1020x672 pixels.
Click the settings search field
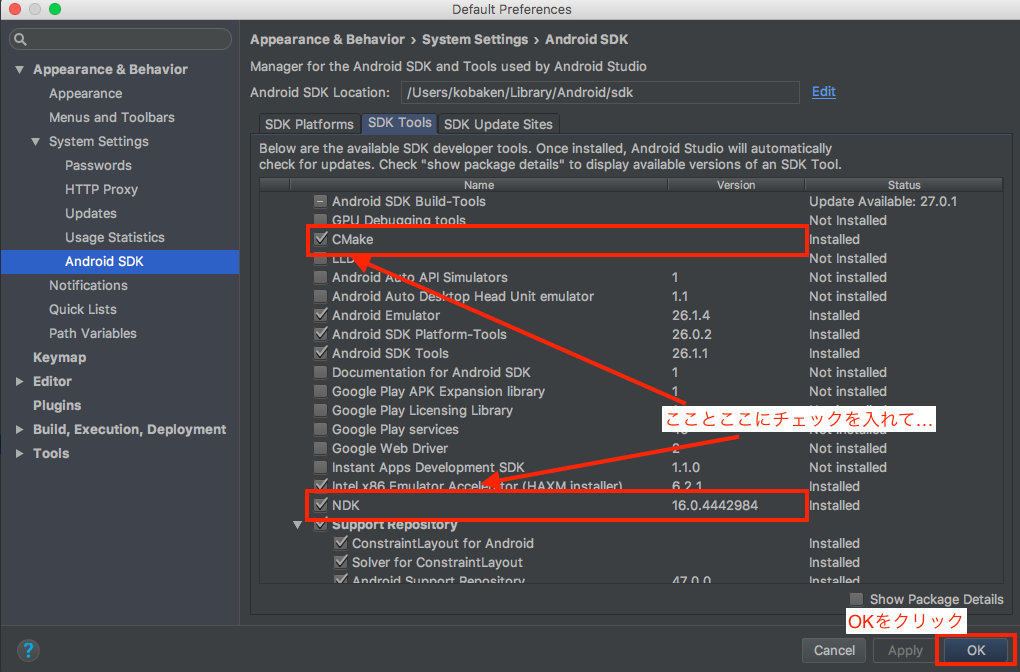[120, 39]
